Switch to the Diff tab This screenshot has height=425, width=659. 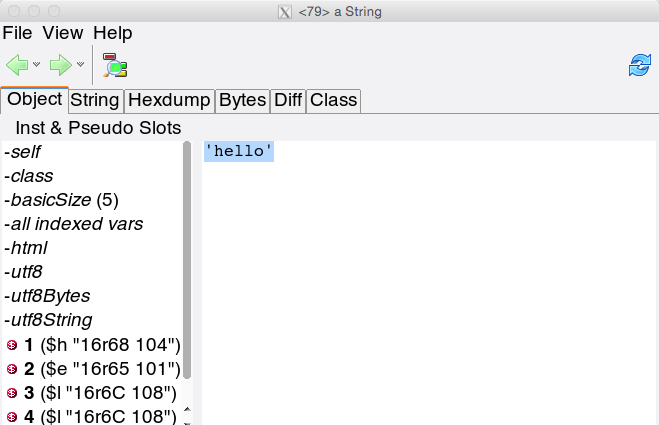(x=288, y=100)
